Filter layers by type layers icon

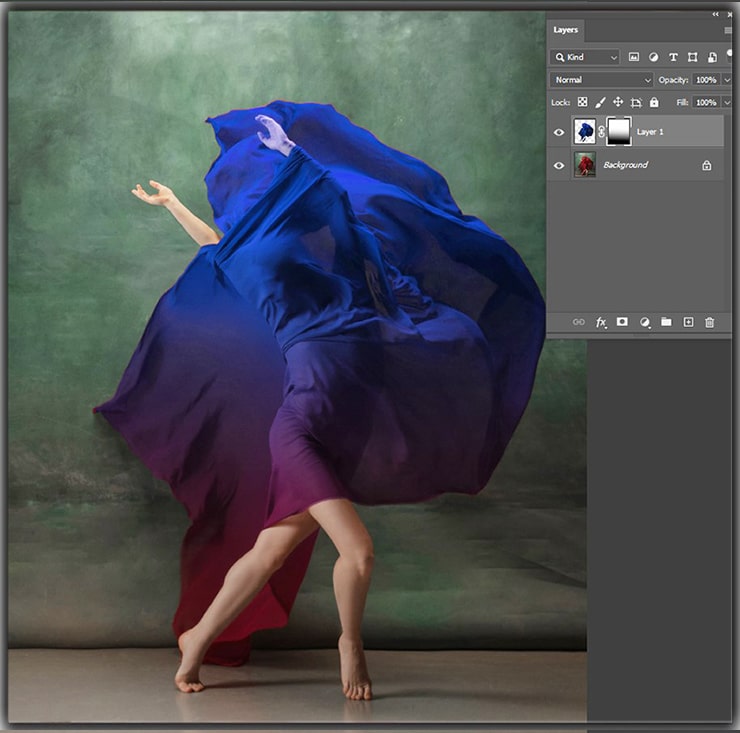coord(673,57)
